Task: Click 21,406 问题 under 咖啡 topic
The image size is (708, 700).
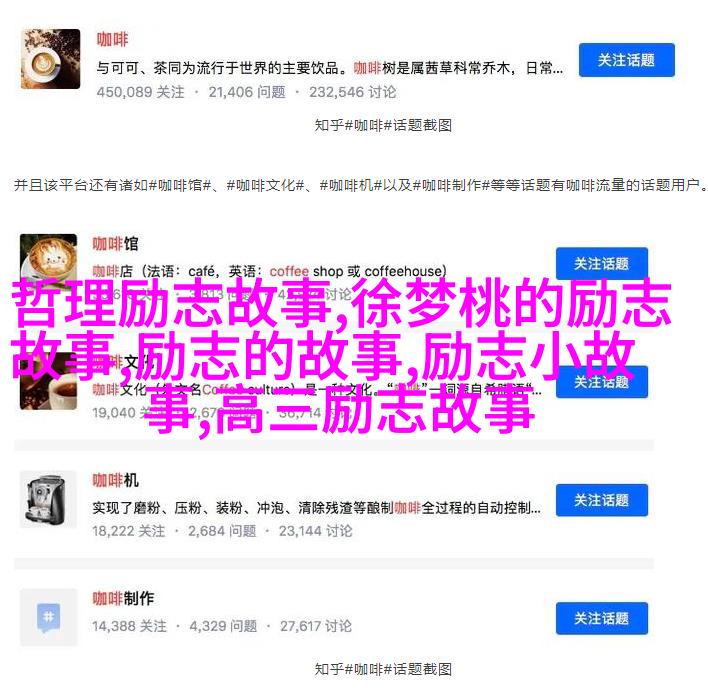Action: tap(247, 92)
